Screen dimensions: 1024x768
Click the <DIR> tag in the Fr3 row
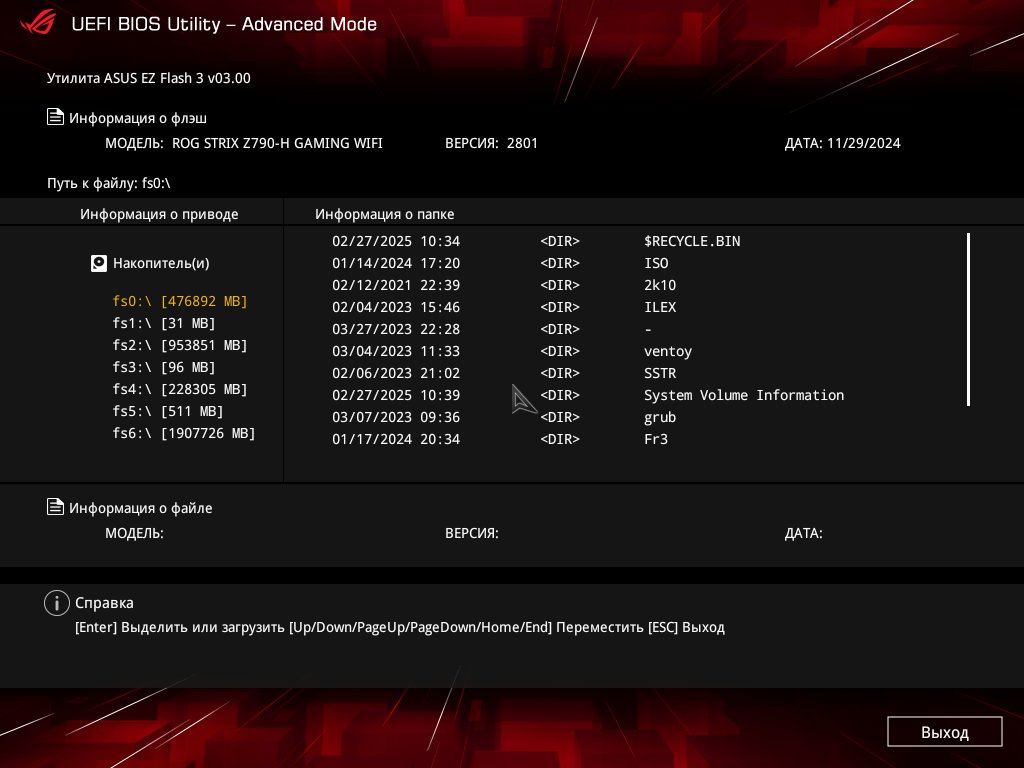[x=560, y=440]
